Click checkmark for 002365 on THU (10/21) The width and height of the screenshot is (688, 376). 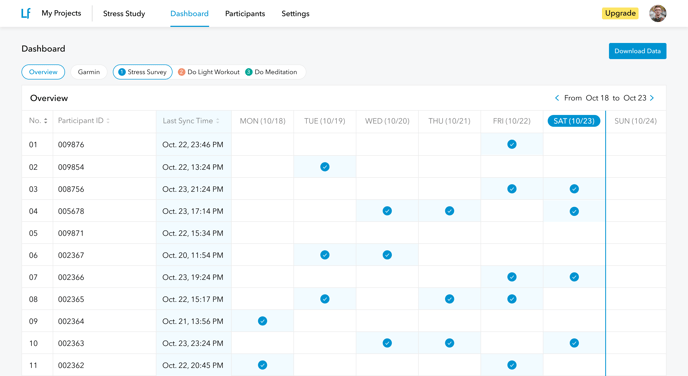[x=449, y=299]
